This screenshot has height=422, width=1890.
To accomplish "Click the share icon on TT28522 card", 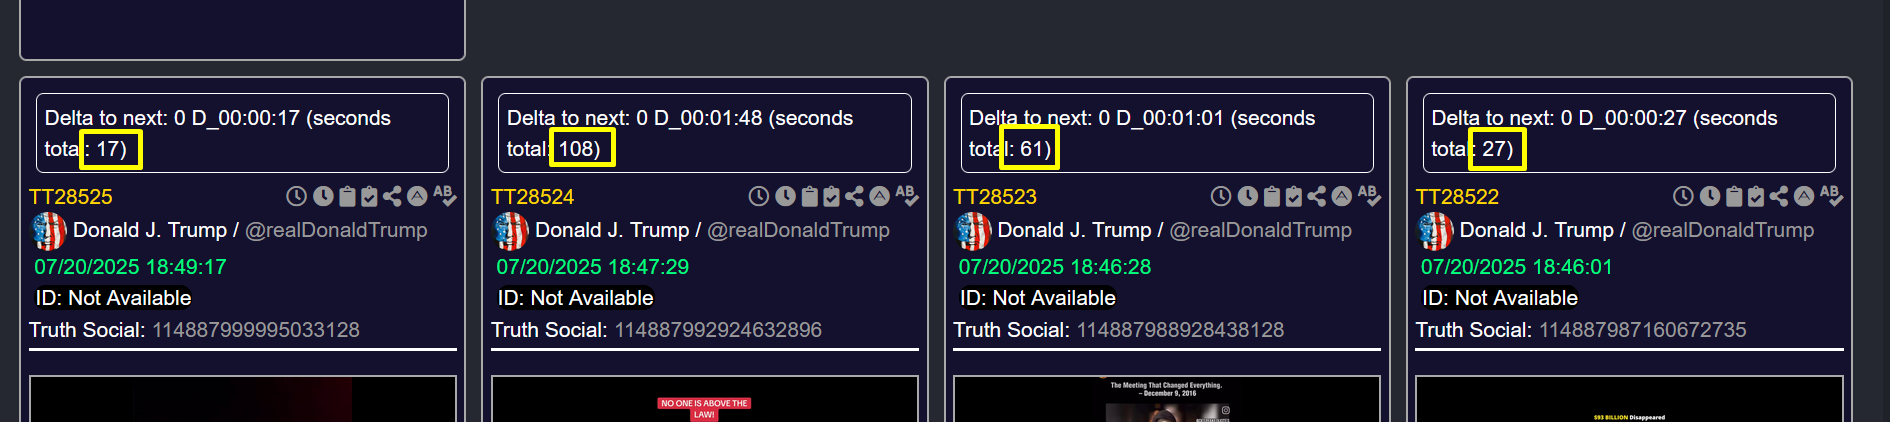I will tap(1779, 196).
